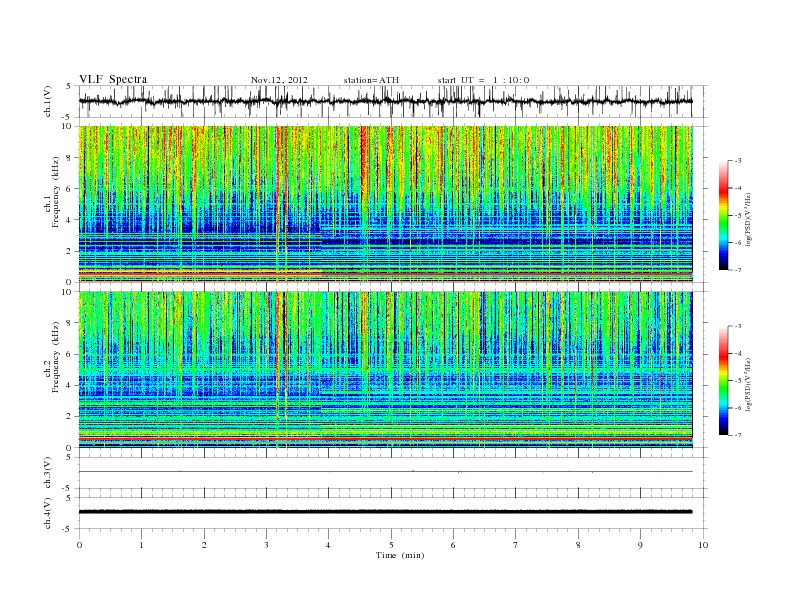The height and width of the screenshot is (612, 792).
Task: Click the "ch.4(V)" axis label
Action: tap(48, 513)
